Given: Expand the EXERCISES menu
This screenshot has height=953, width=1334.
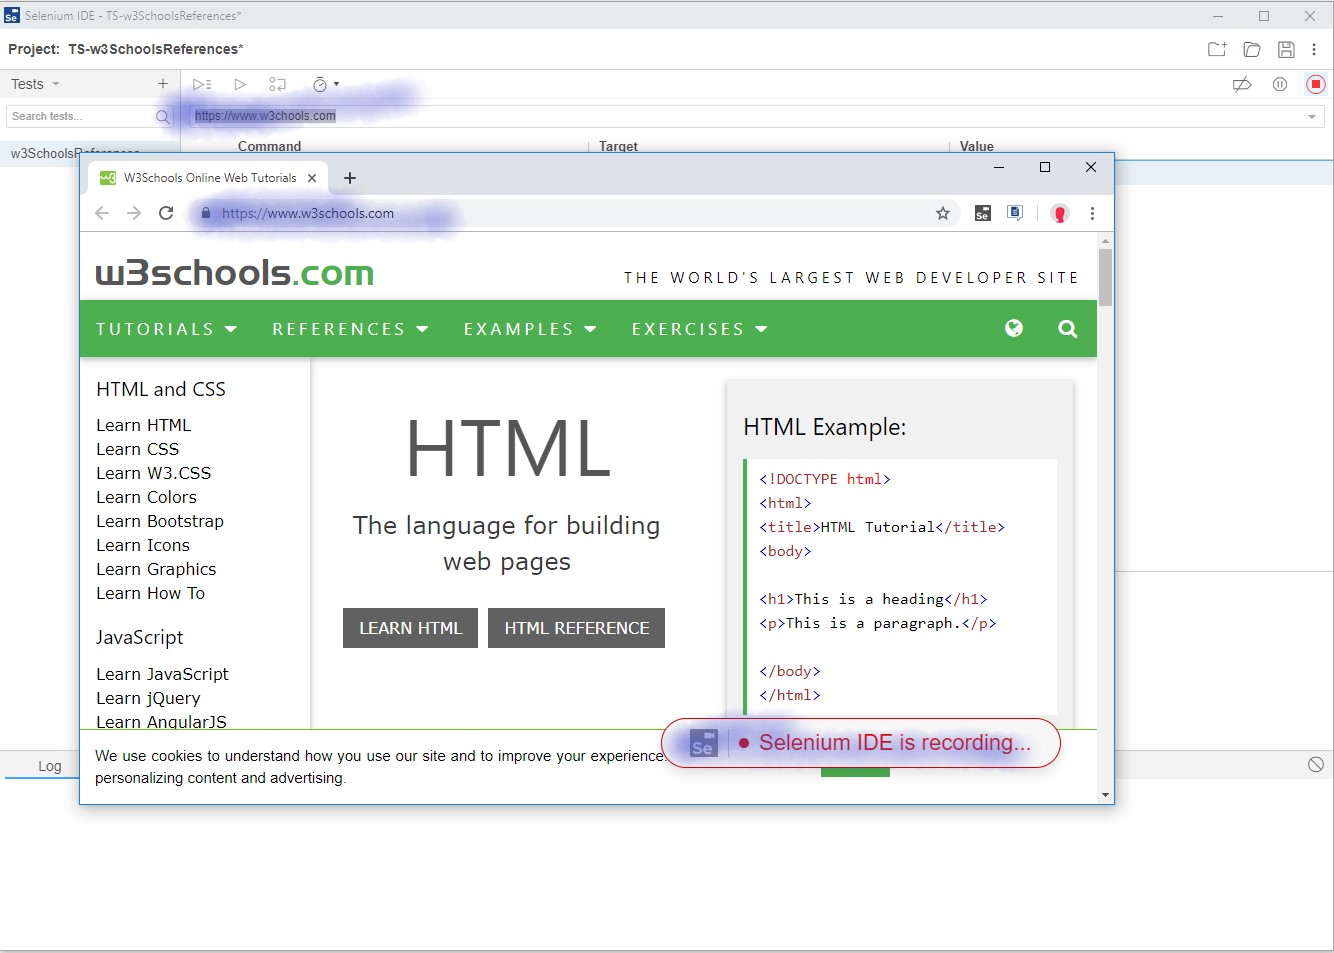Looking at the screenshot, I should 699,329.
